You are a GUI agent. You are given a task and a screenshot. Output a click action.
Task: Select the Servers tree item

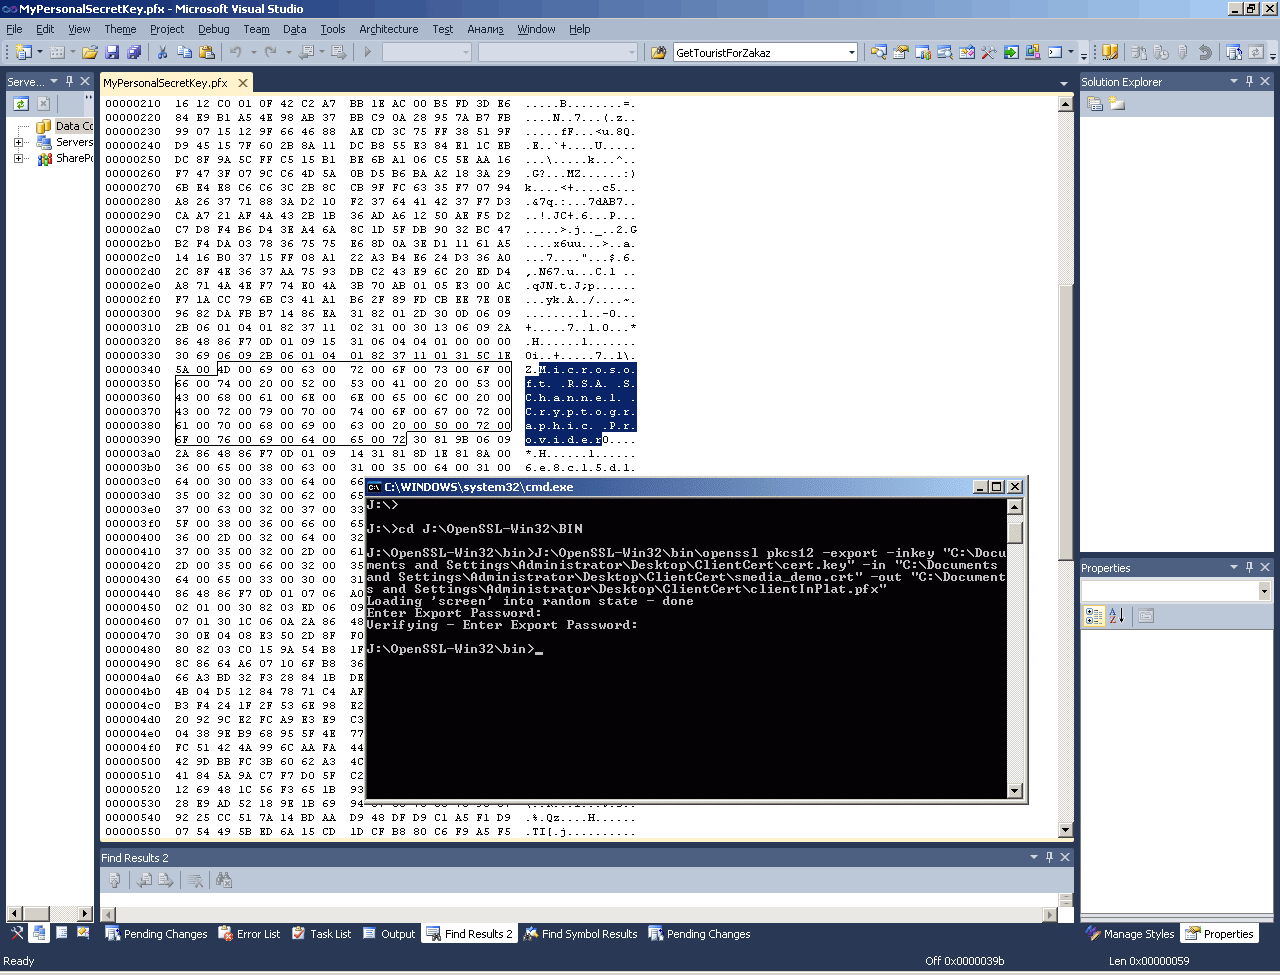click(74, 142)
